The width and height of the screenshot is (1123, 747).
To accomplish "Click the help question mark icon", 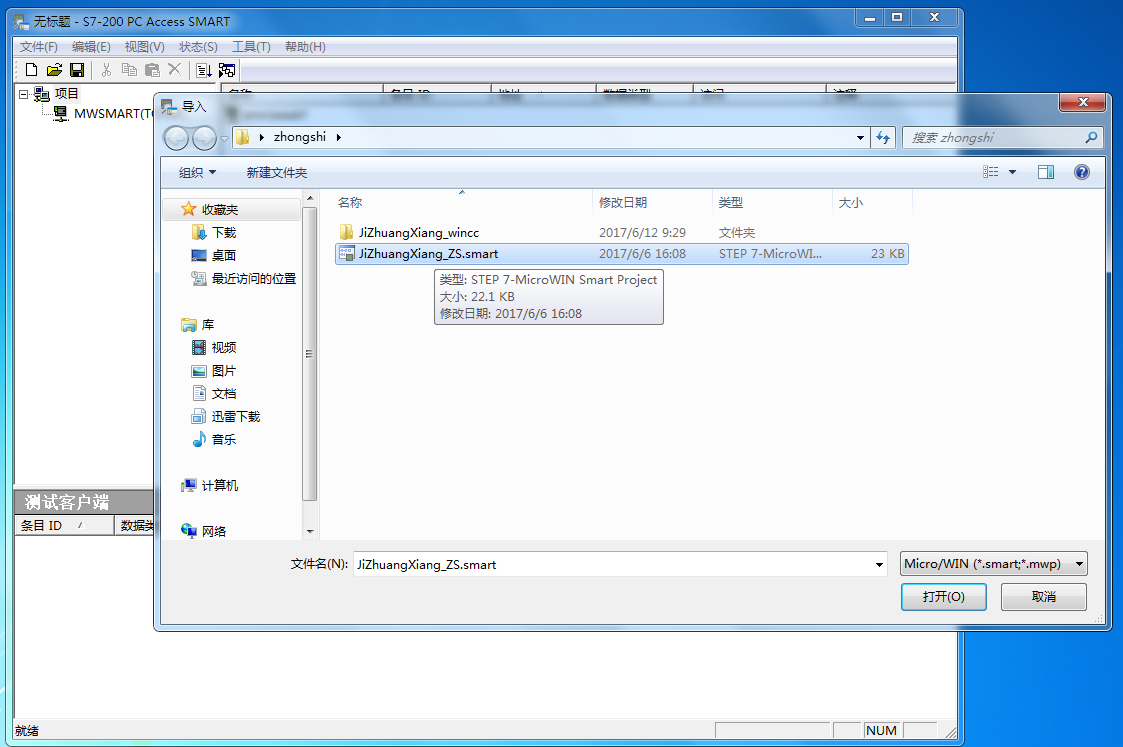I will coord(1081,172).
